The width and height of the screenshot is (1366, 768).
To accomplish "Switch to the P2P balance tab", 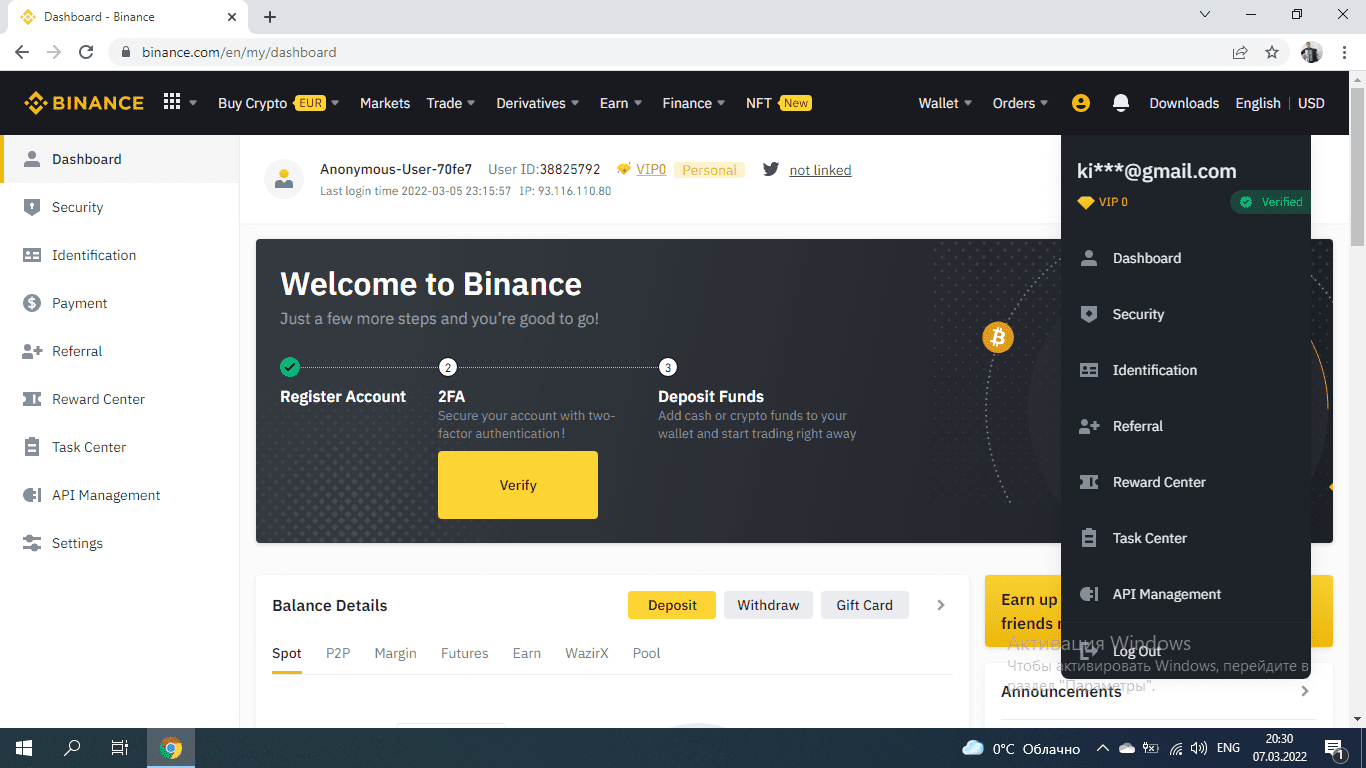I will coord(338,653).
